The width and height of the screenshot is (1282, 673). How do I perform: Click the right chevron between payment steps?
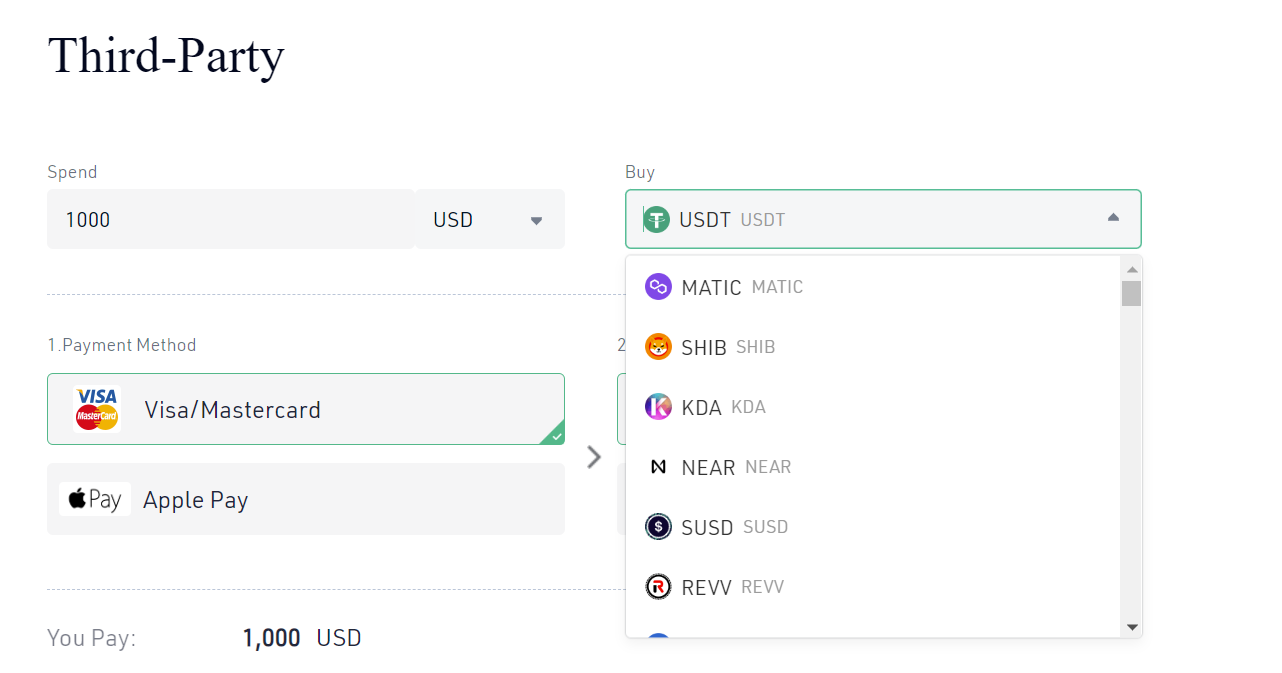594,457
